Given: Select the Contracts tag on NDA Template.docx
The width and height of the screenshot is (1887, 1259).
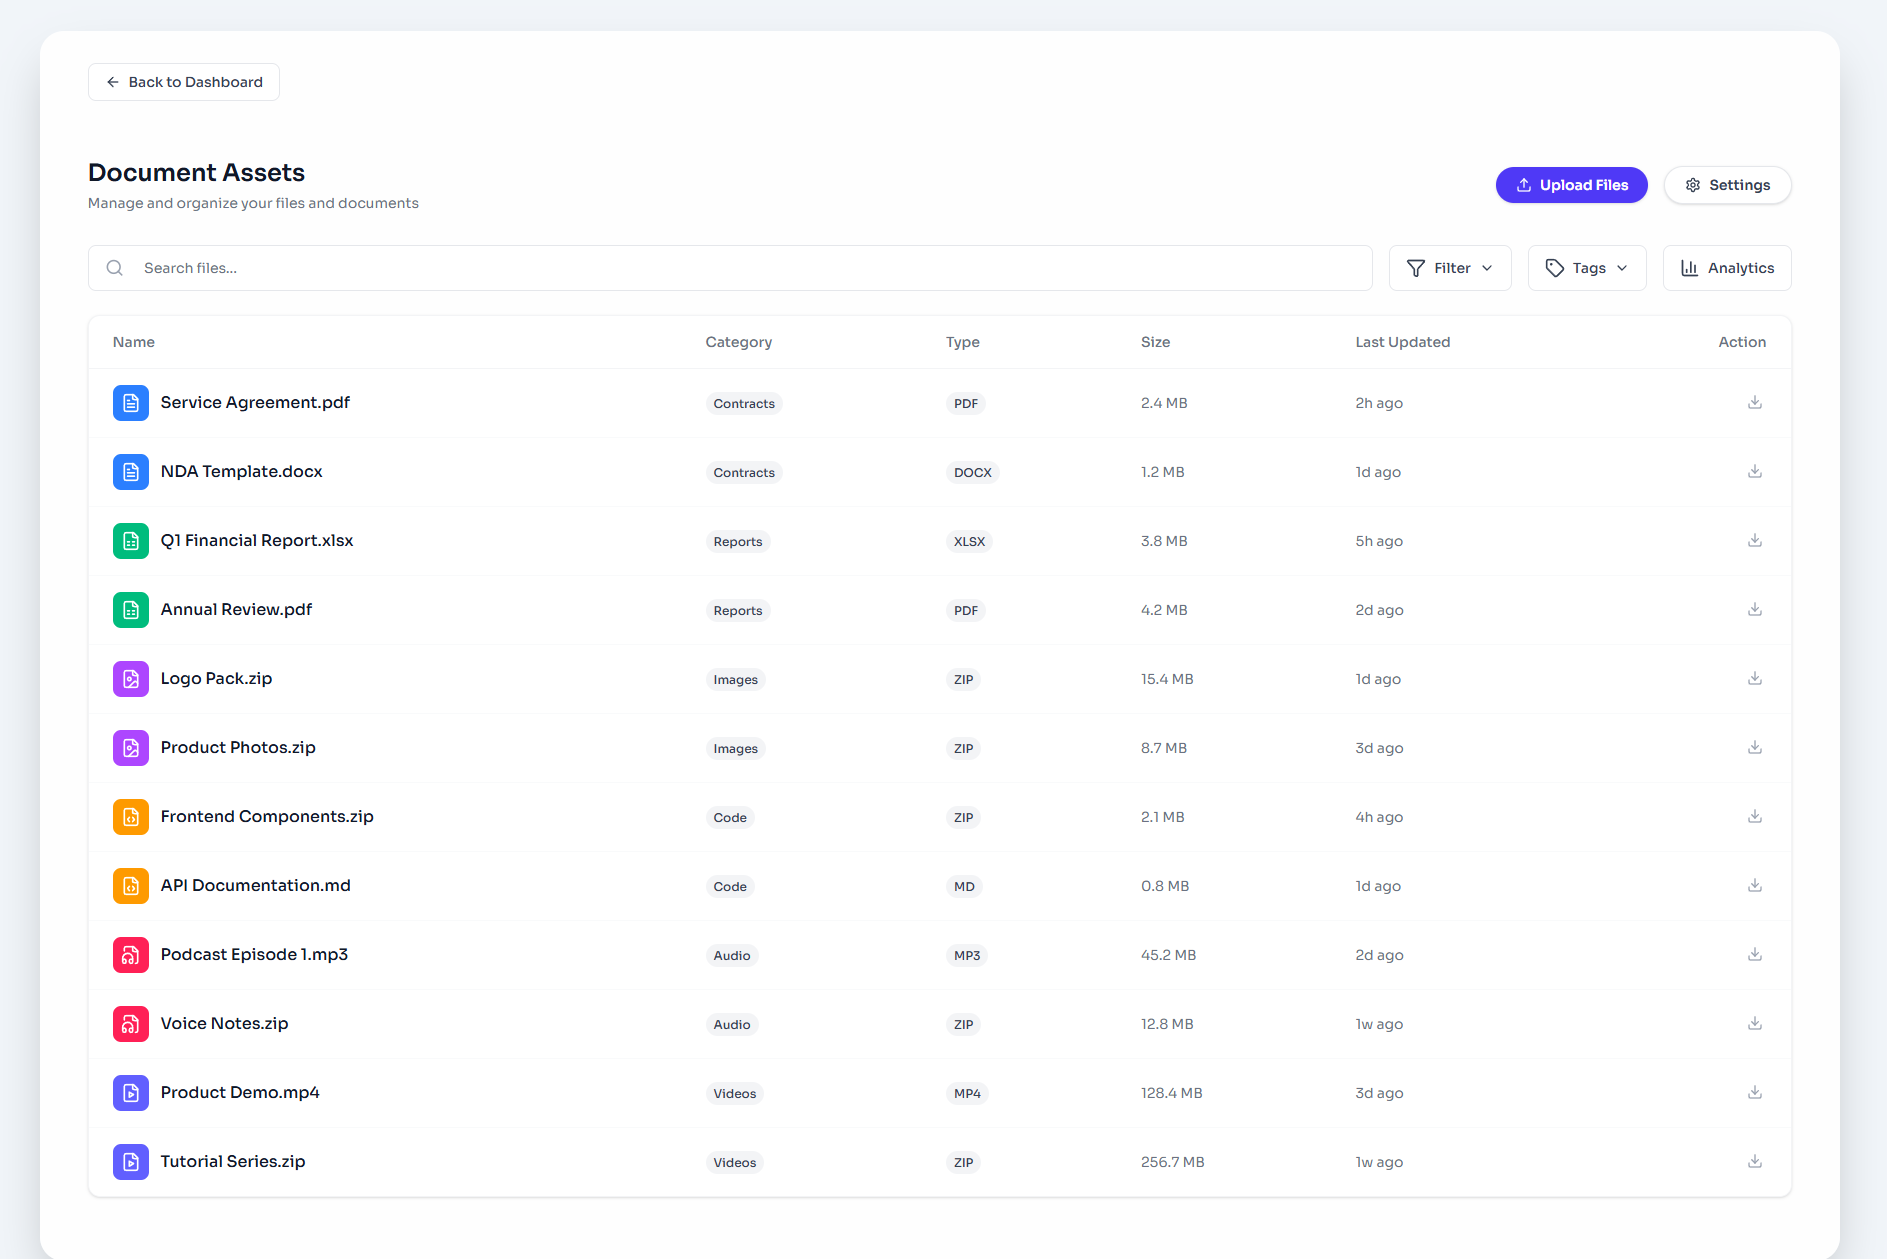Looking at the screenshot, I should (x=744, y=473).
